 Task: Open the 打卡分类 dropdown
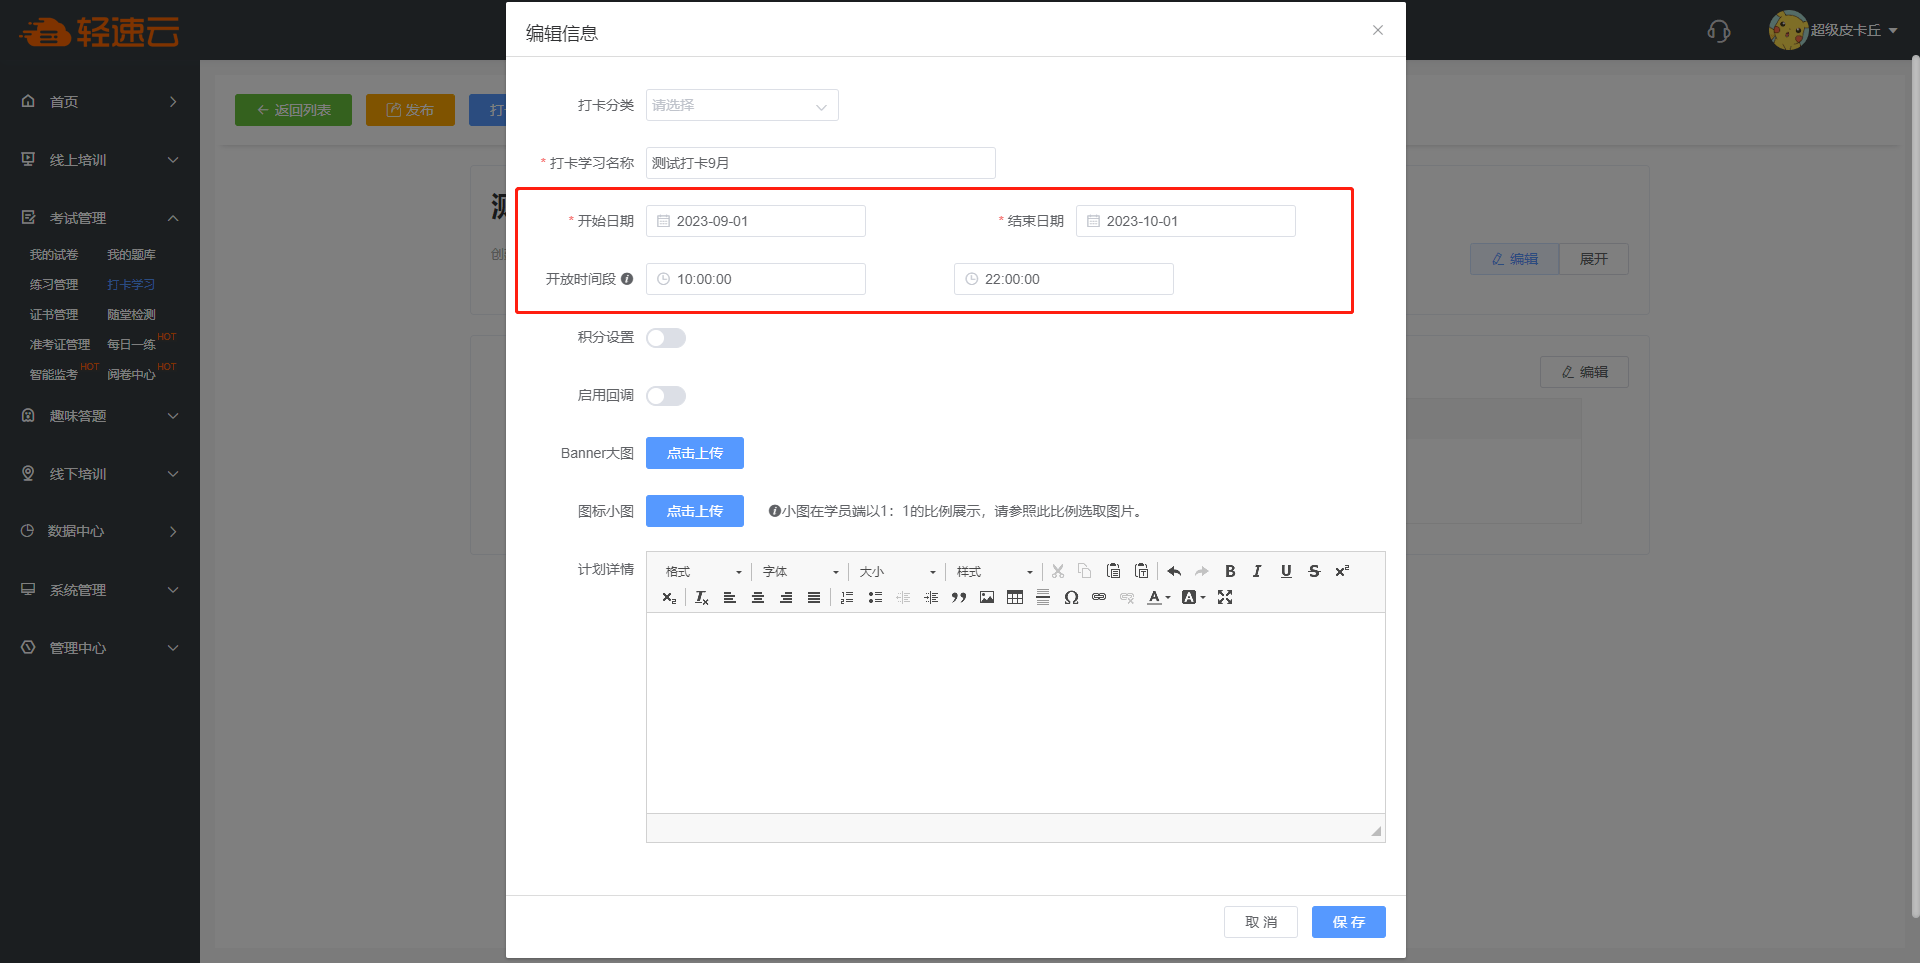point(741,105)
